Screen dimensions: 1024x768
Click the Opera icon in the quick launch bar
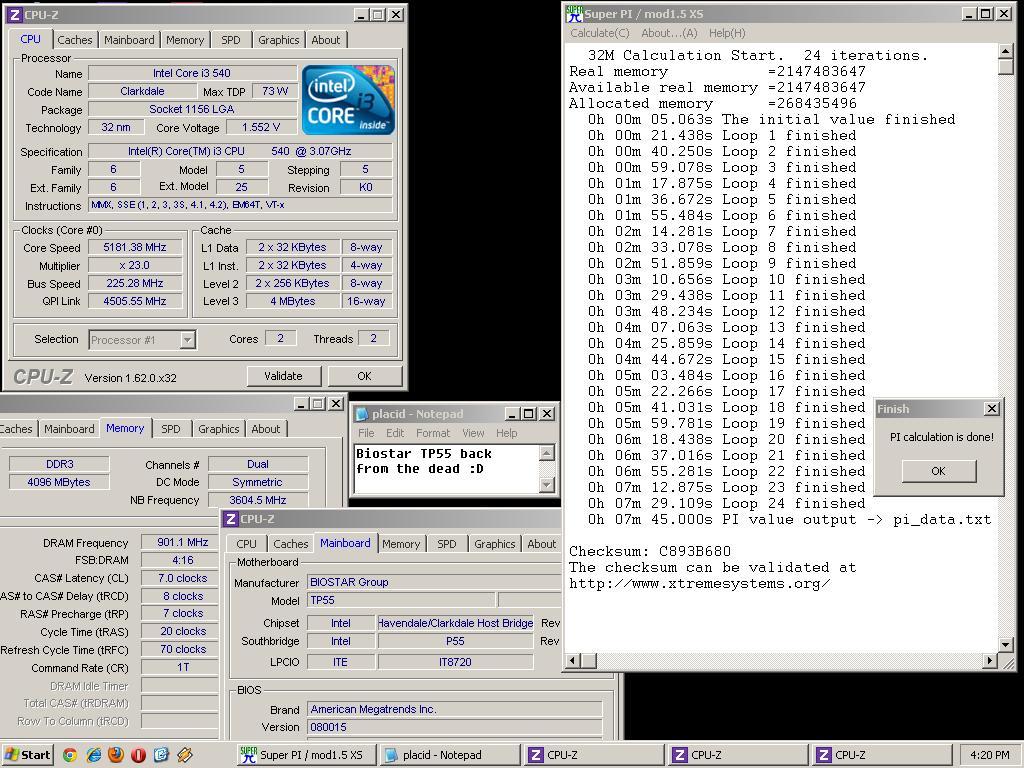(137, 754)
